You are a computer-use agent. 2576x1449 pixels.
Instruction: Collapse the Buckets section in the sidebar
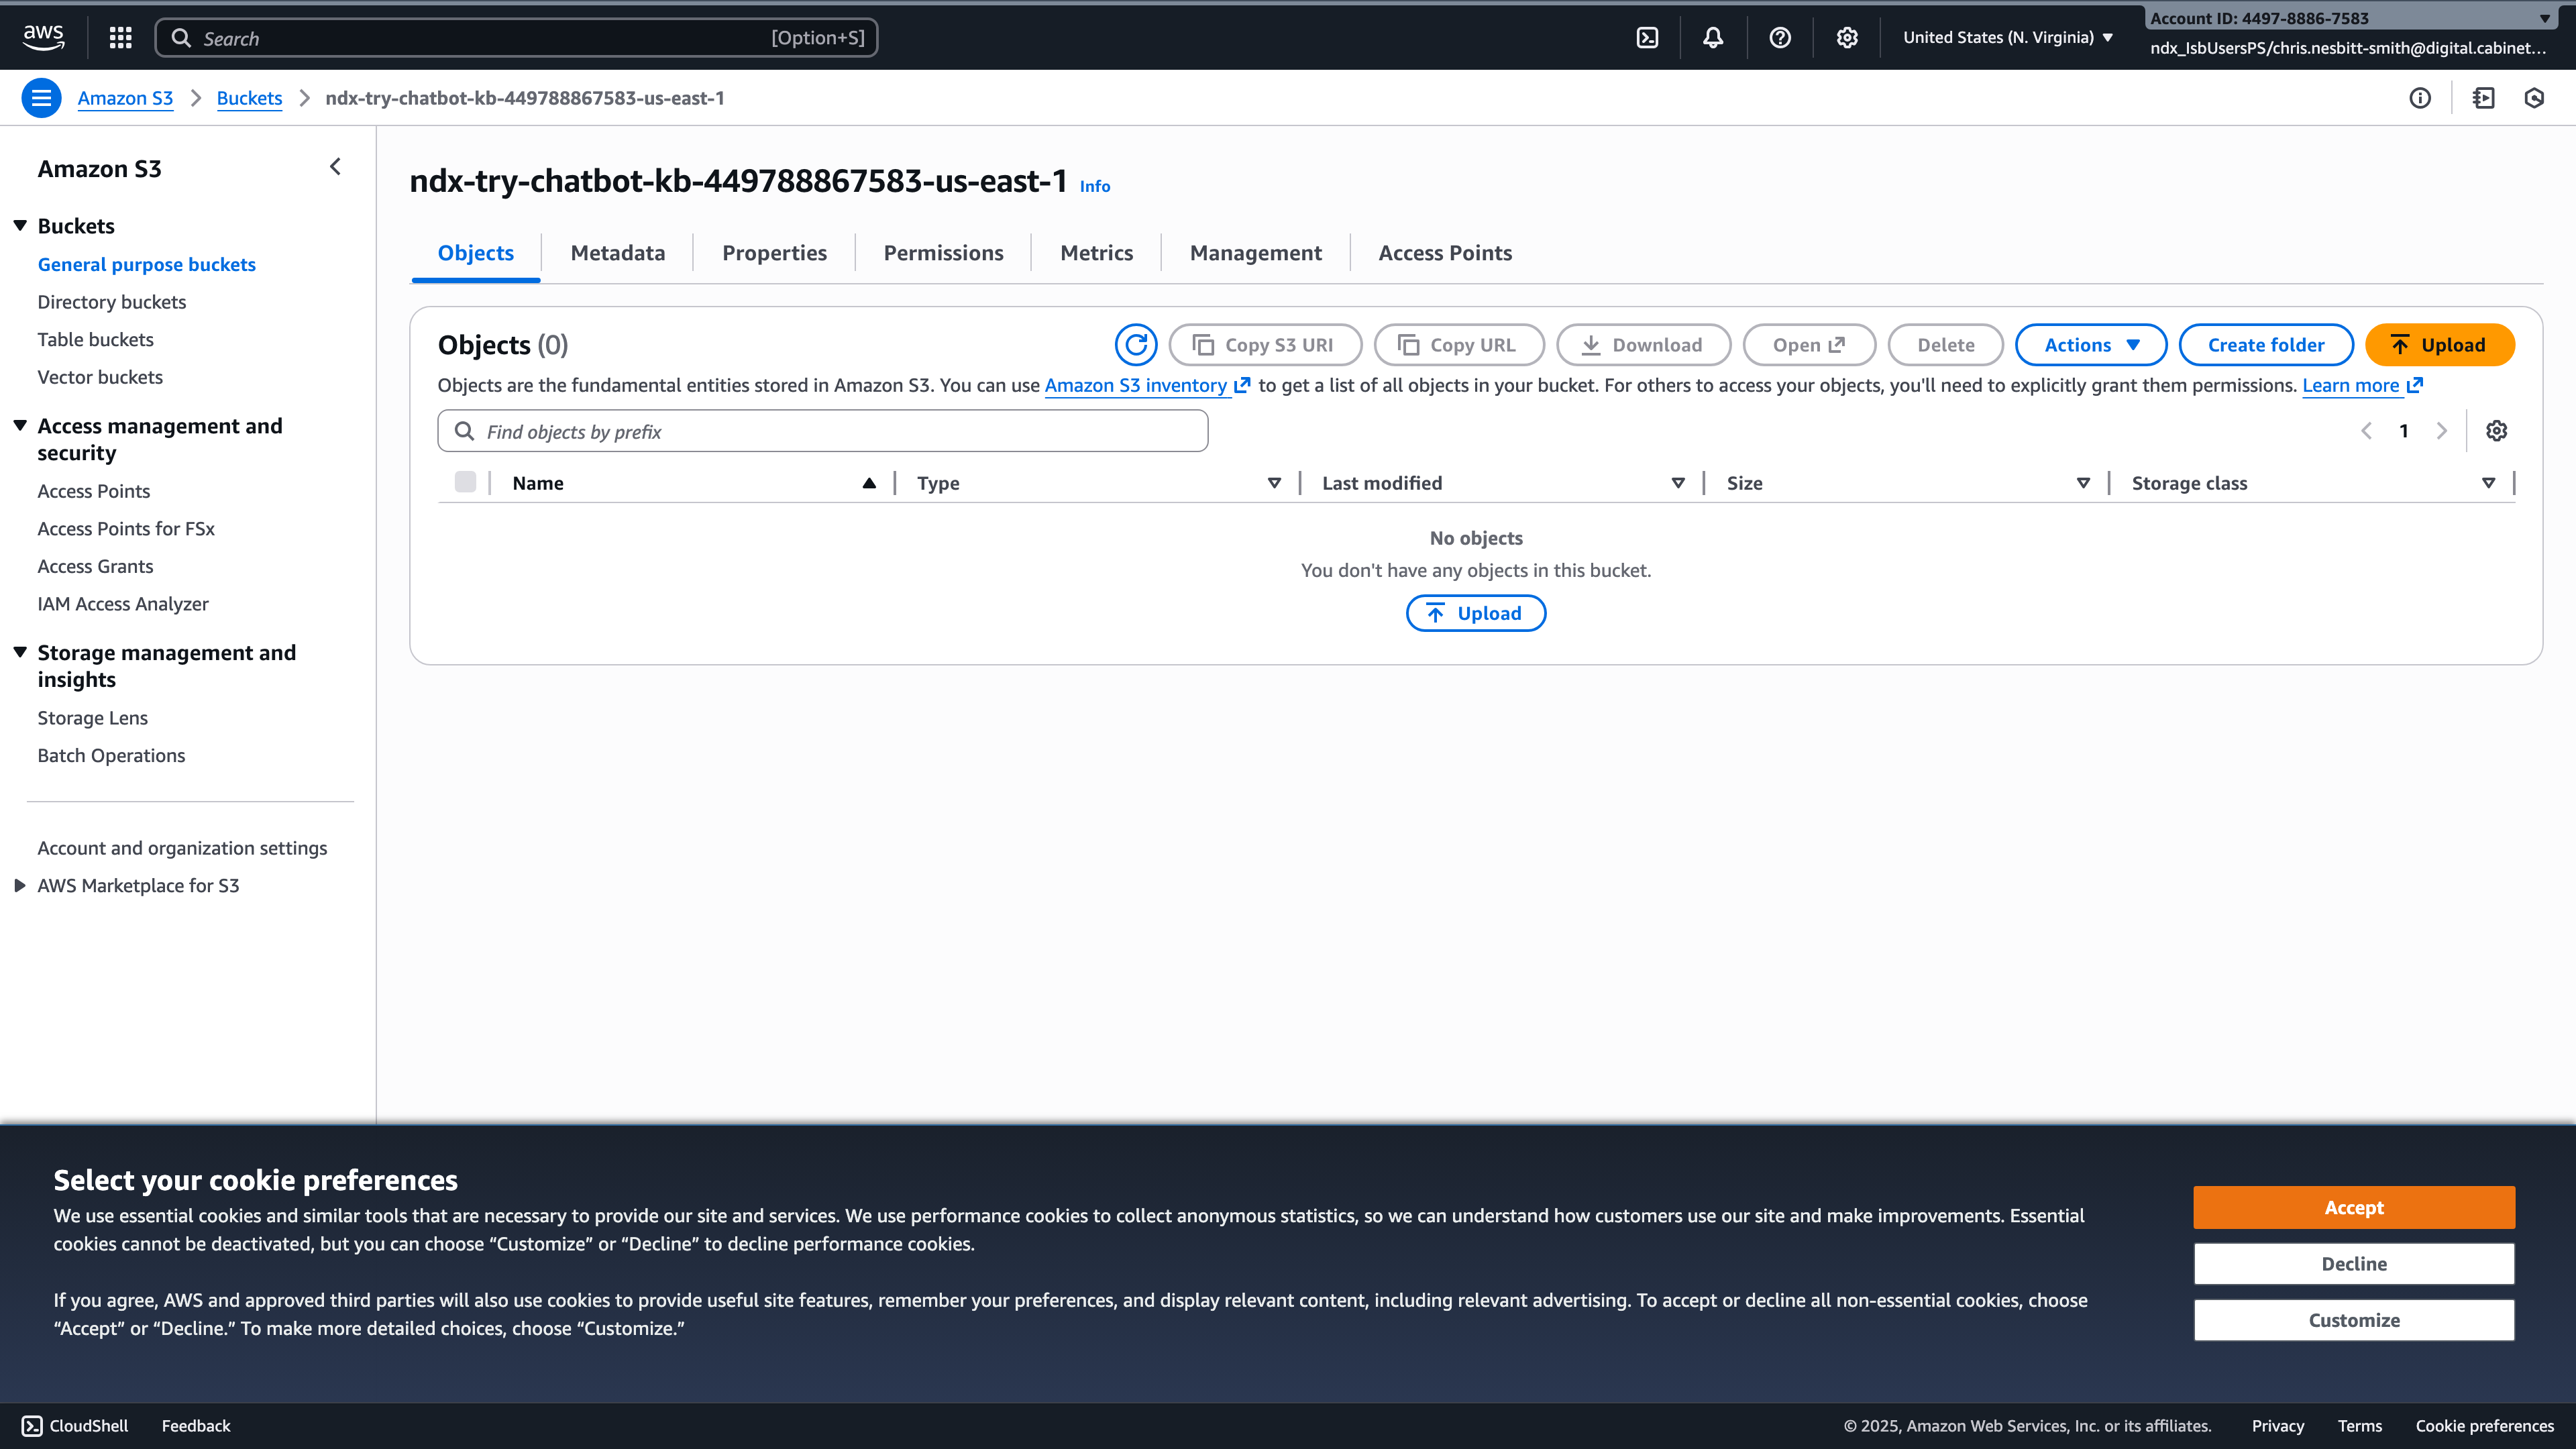click(20, 225)
